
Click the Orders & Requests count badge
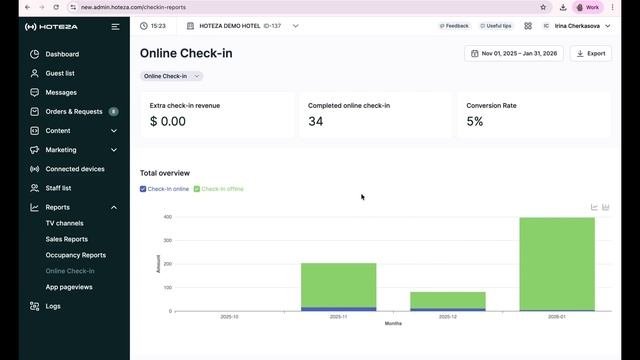click(113, 111)
